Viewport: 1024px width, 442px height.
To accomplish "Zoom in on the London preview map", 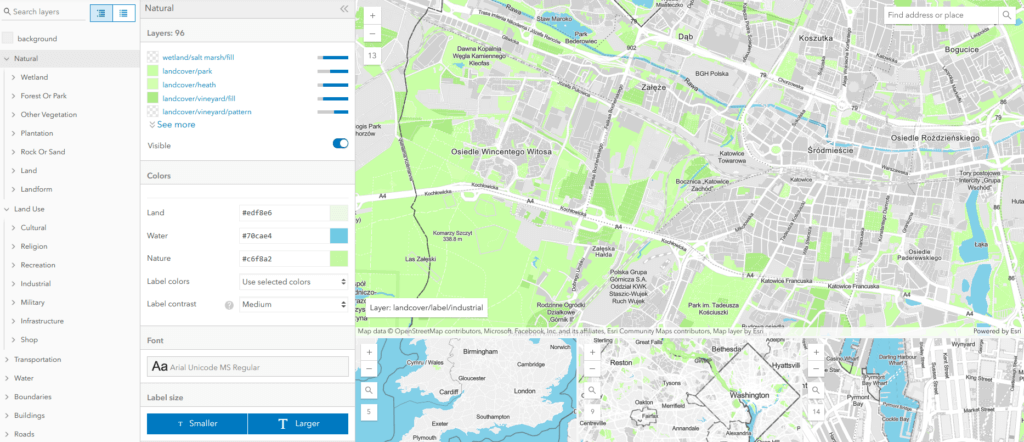I will pyautogui.click(x=369, y=352).
